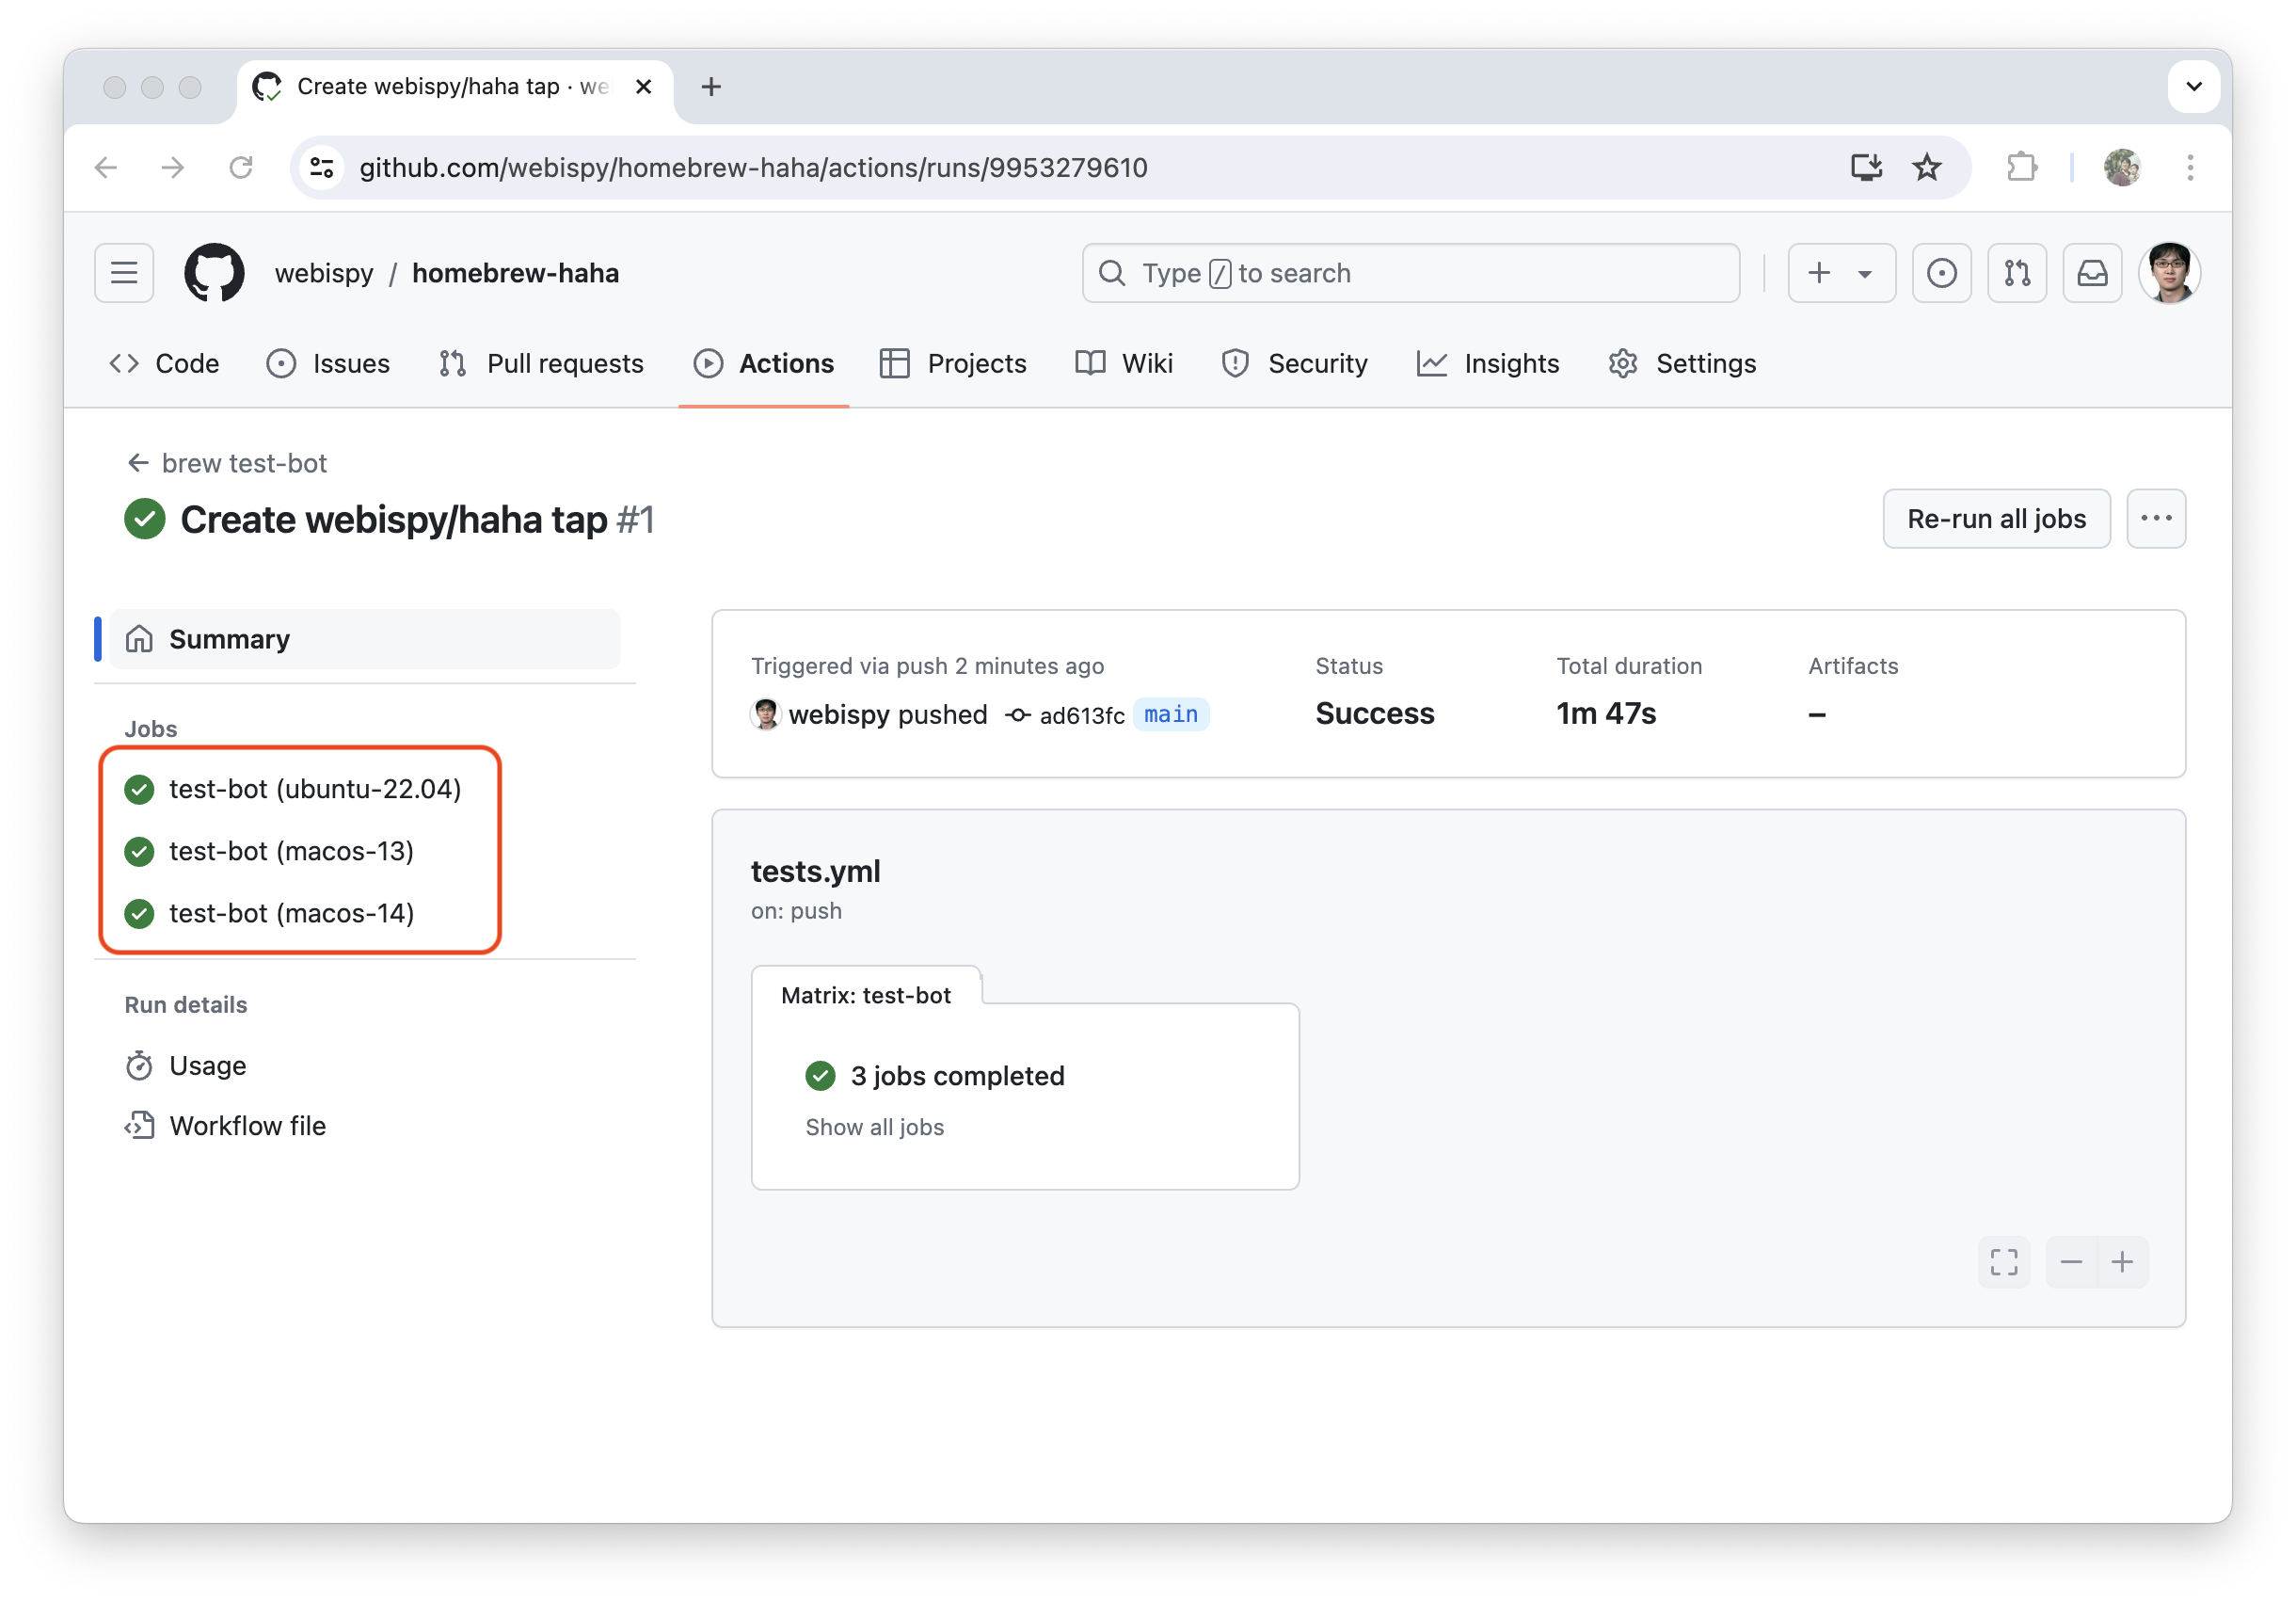The image size is (2296, 1602).
Task: Open the test-bot (ubuntu-22.04) job
Action: 293,789
